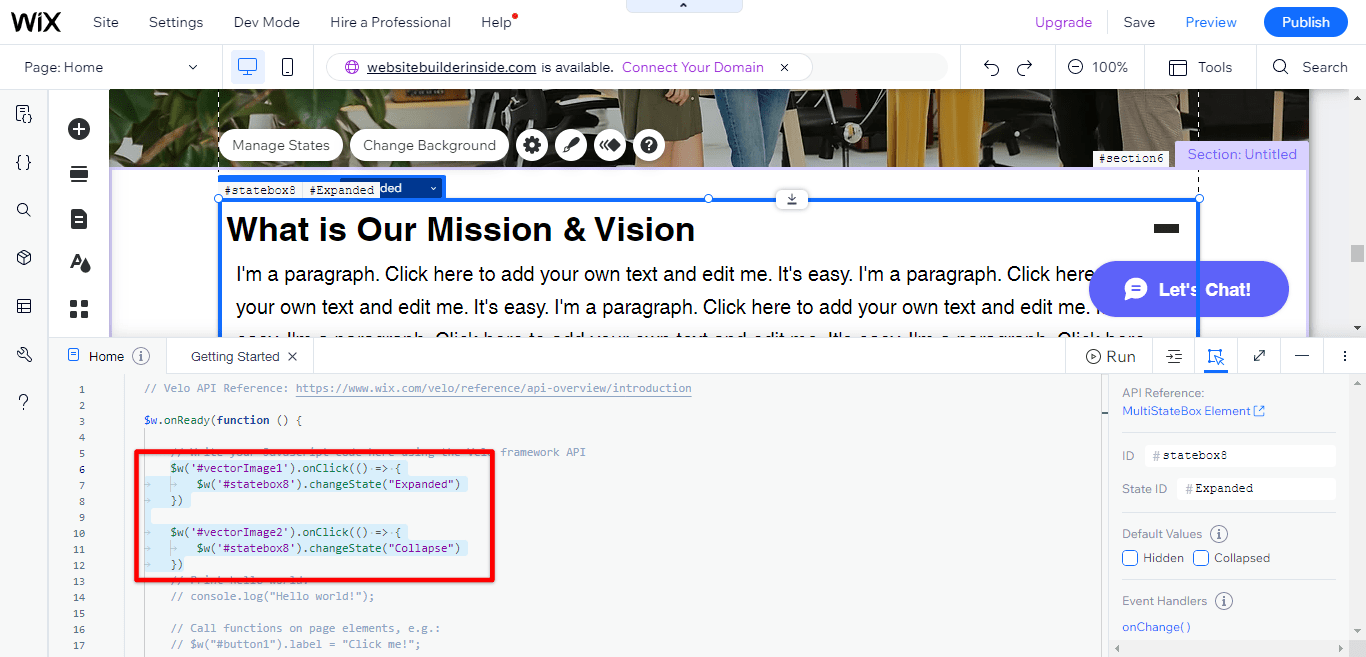
Task: Switch to mobile editor view
Action: tap(287, 66)
